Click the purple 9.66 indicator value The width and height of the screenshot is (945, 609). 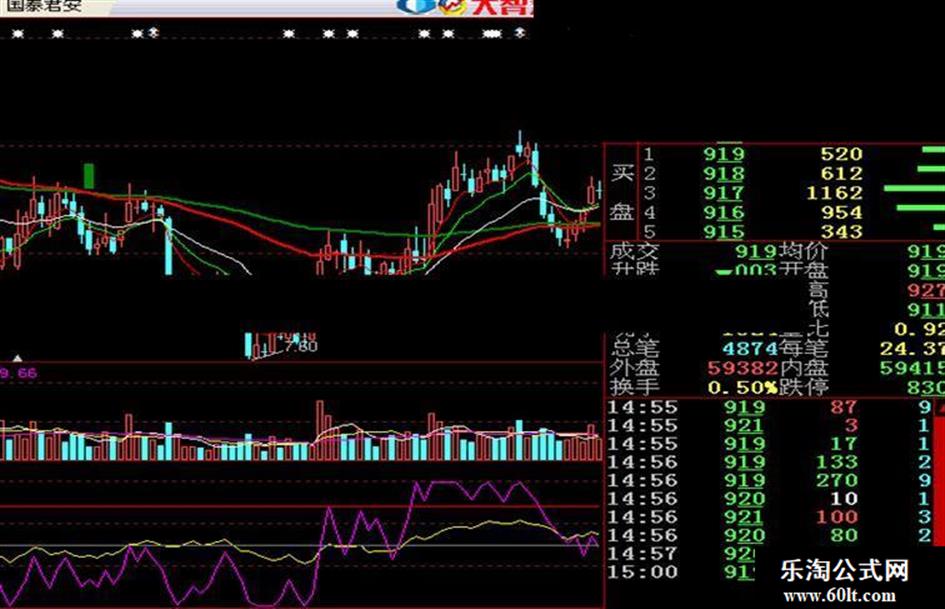click(19, 373)
